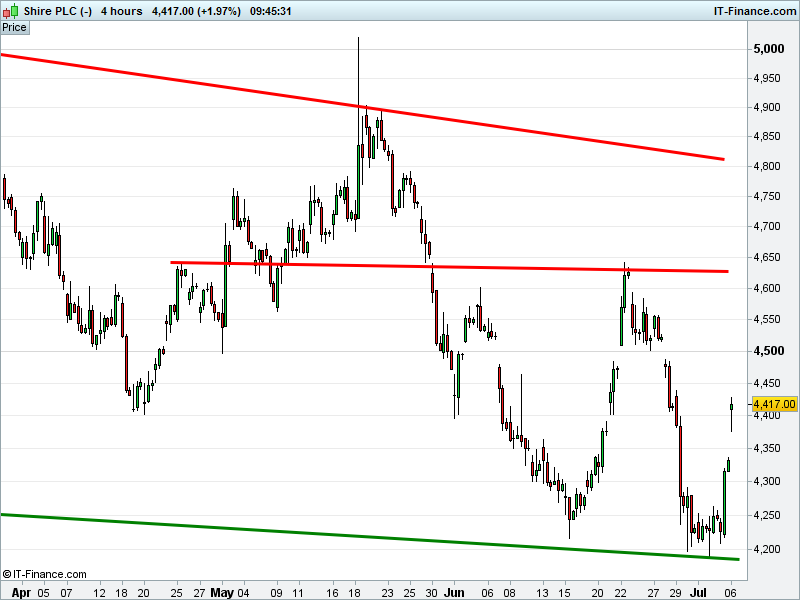Open the IT-Finance.com link at top right

pyautogui.click(x=755, y=11)
